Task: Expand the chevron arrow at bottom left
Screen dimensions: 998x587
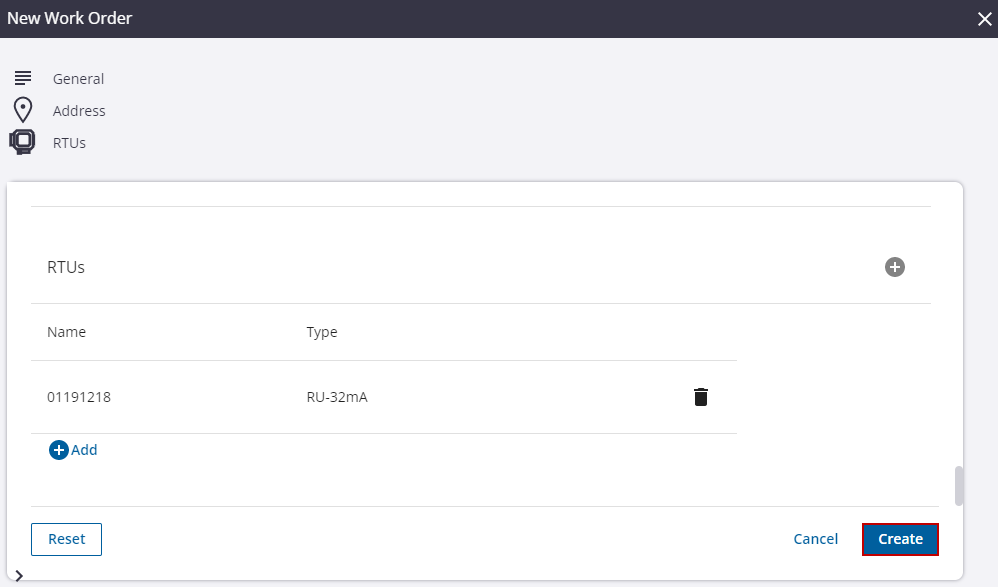Action: coord(19,575)
